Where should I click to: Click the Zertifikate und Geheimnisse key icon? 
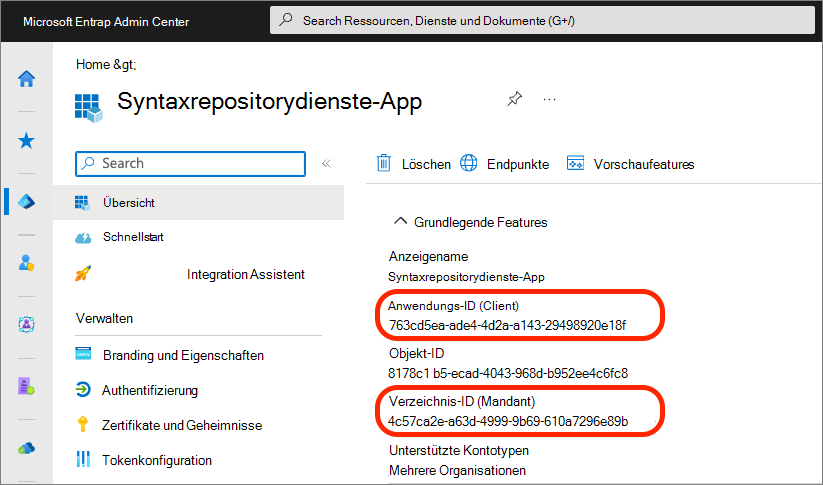pyautogui.click(x=82, y=424)
